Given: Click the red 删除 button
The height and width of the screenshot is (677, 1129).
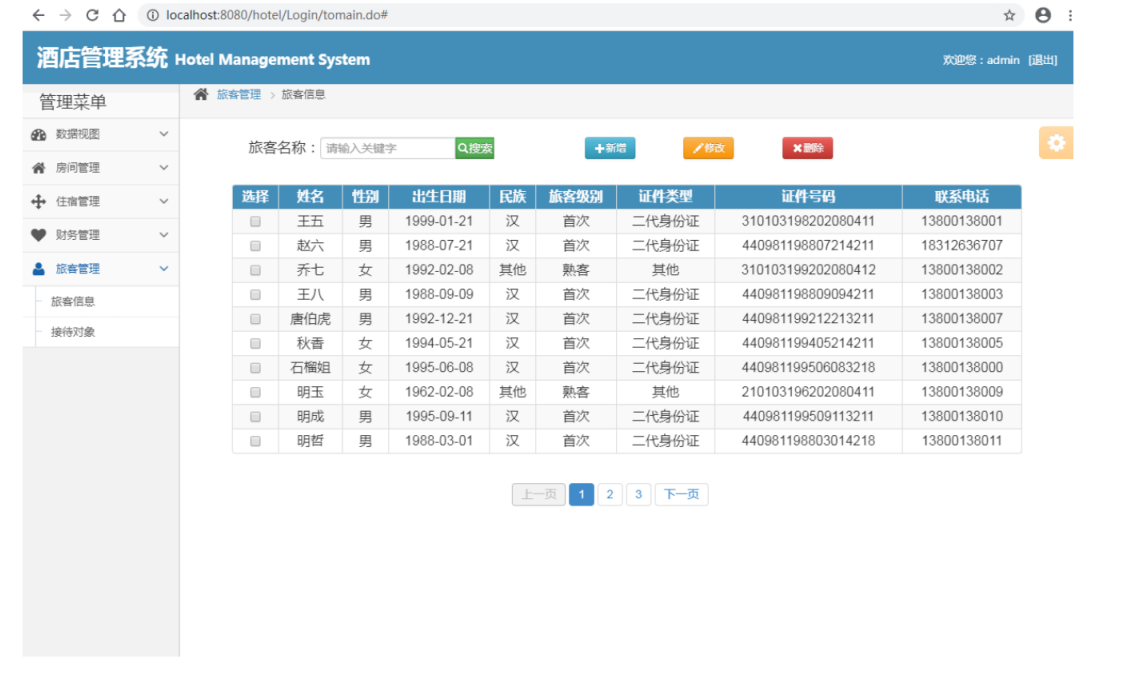Looking at the screenshot, I should 807,148.
